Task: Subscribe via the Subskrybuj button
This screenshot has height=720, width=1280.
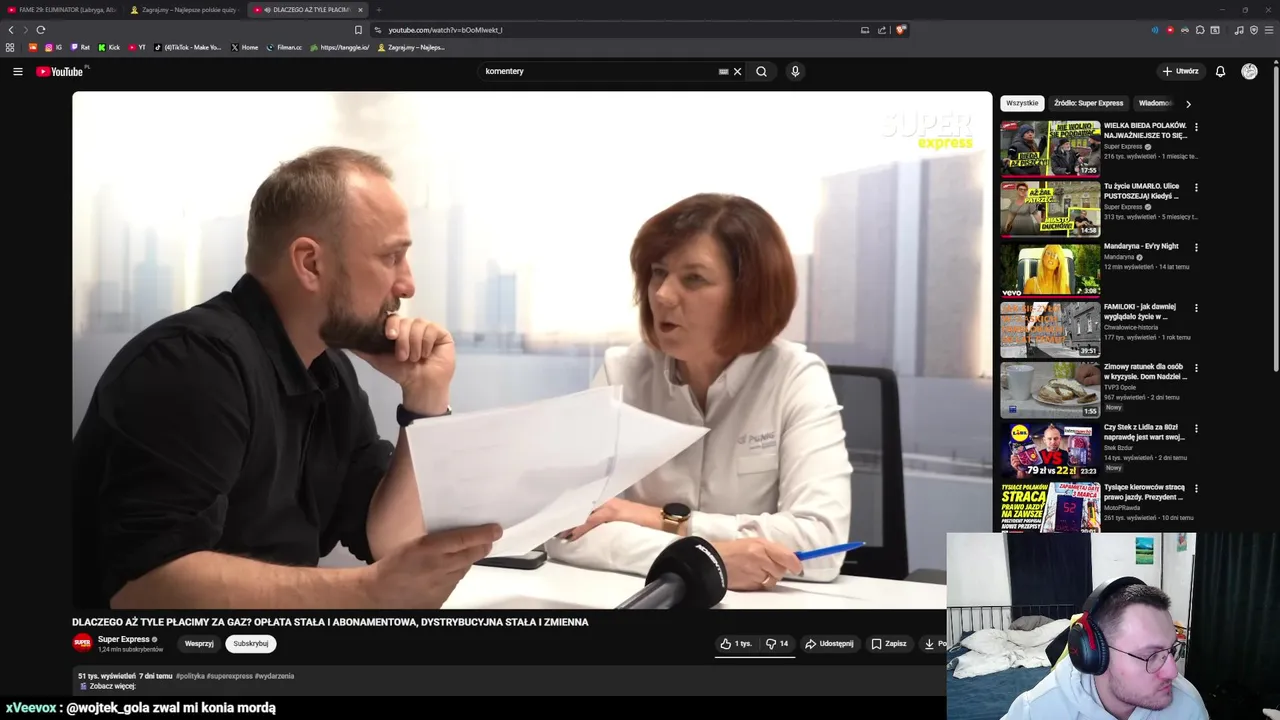Action: coord(250,644)
